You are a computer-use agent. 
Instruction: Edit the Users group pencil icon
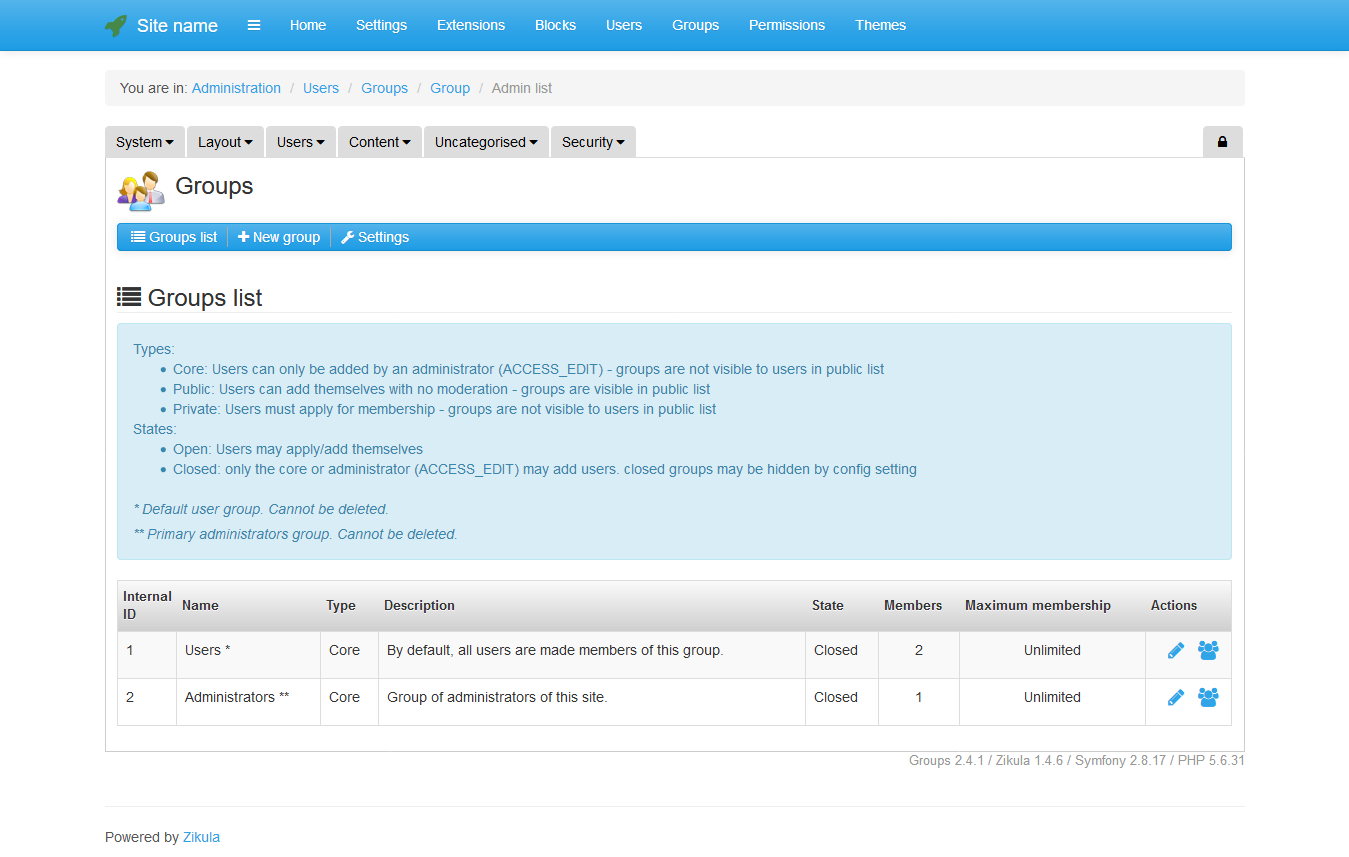[1176, 651]
